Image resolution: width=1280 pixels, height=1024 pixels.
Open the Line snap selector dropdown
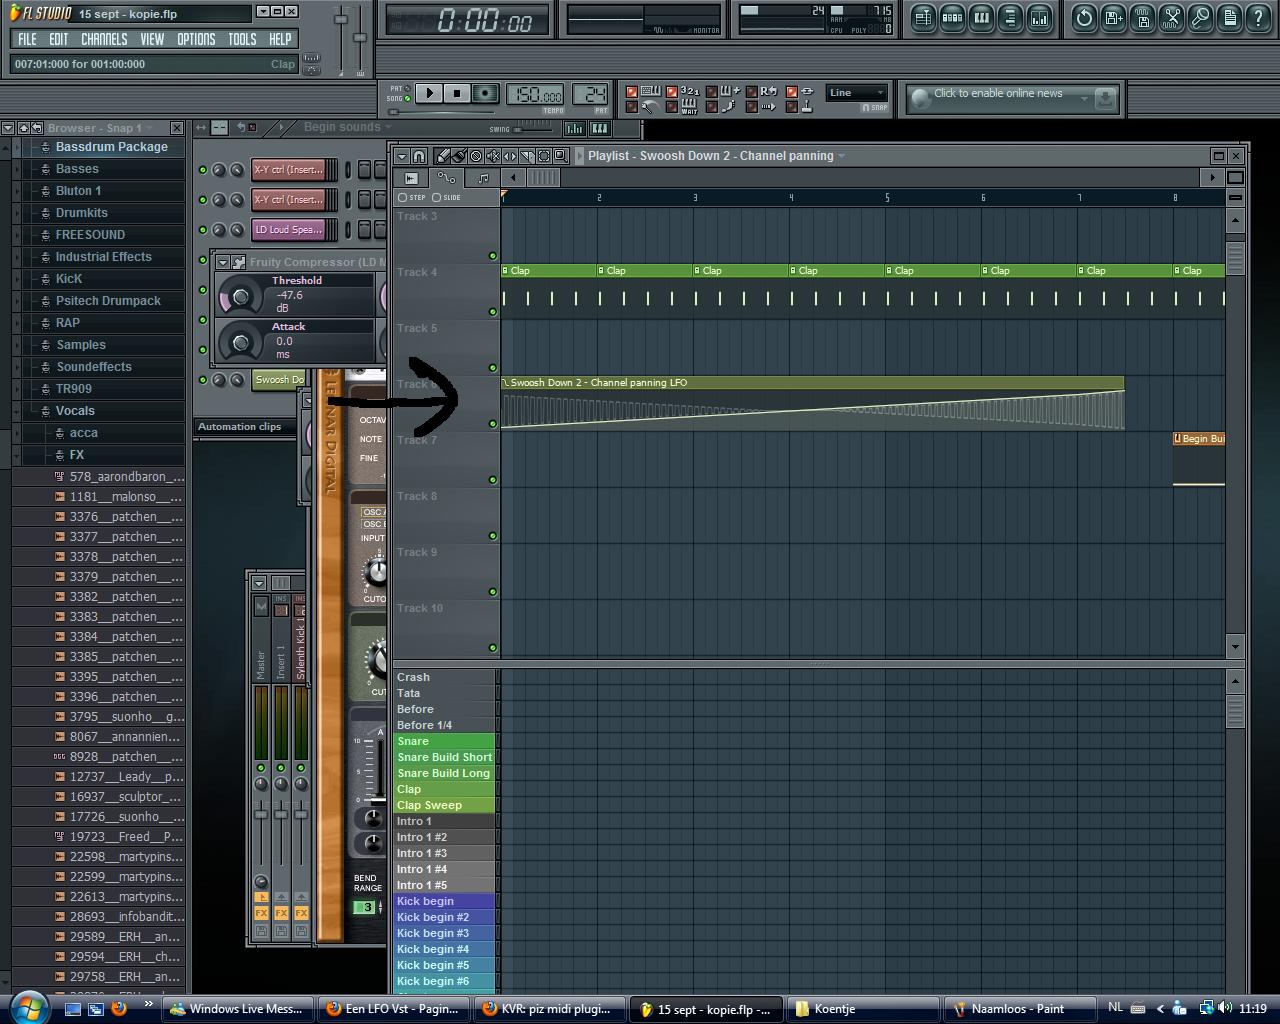[856, 93]
